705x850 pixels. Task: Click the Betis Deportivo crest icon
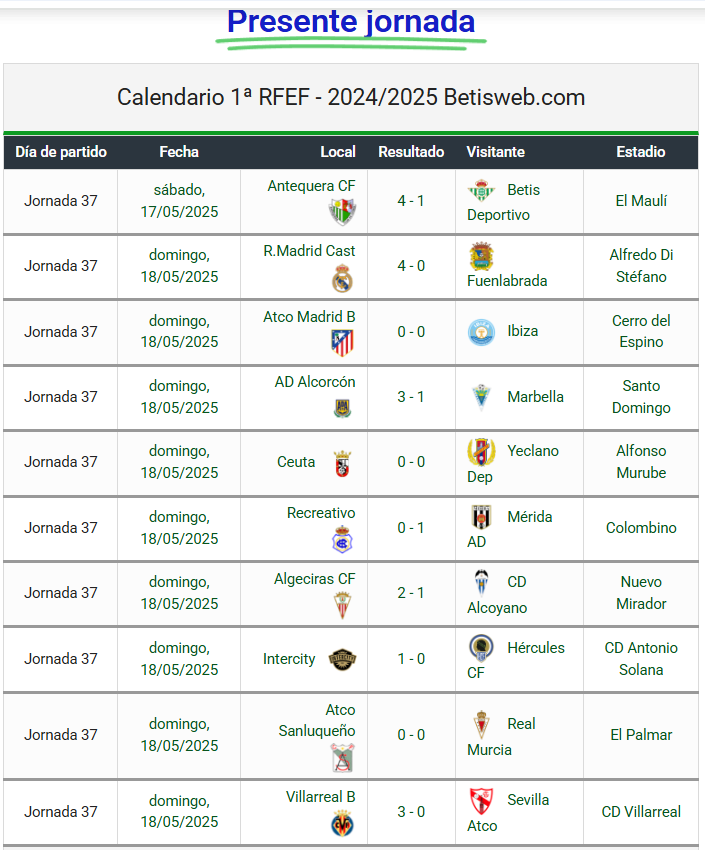tap(481, 190)
